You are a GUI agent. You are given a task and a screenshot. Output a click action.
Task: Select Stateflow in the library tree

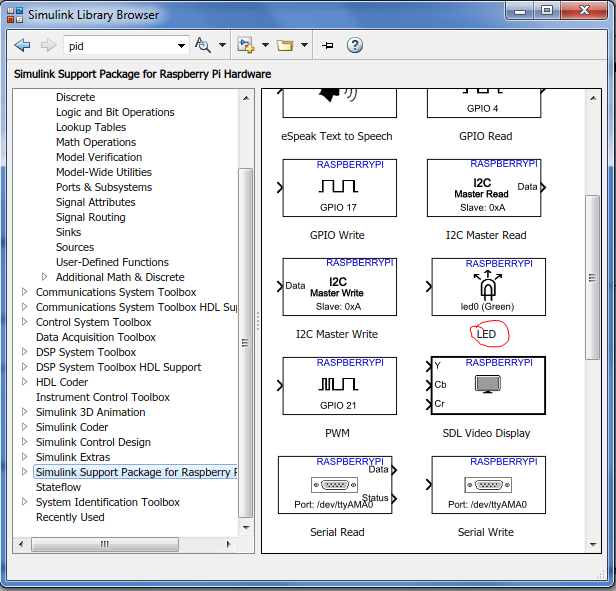coord(58,487)
